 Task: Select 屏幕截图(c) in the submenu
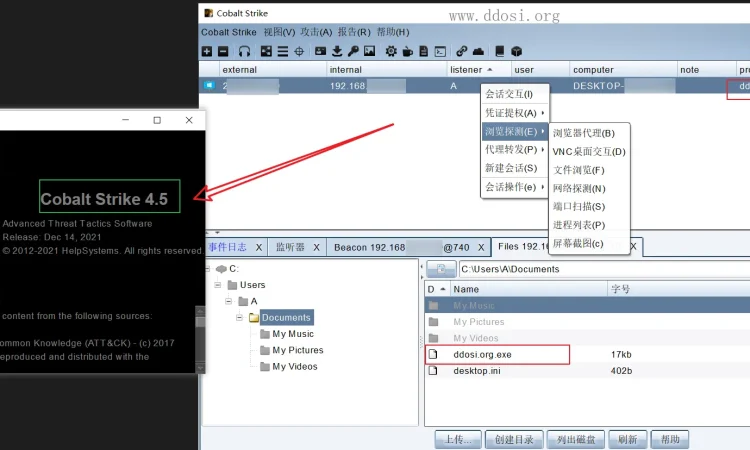pos(589,243)
